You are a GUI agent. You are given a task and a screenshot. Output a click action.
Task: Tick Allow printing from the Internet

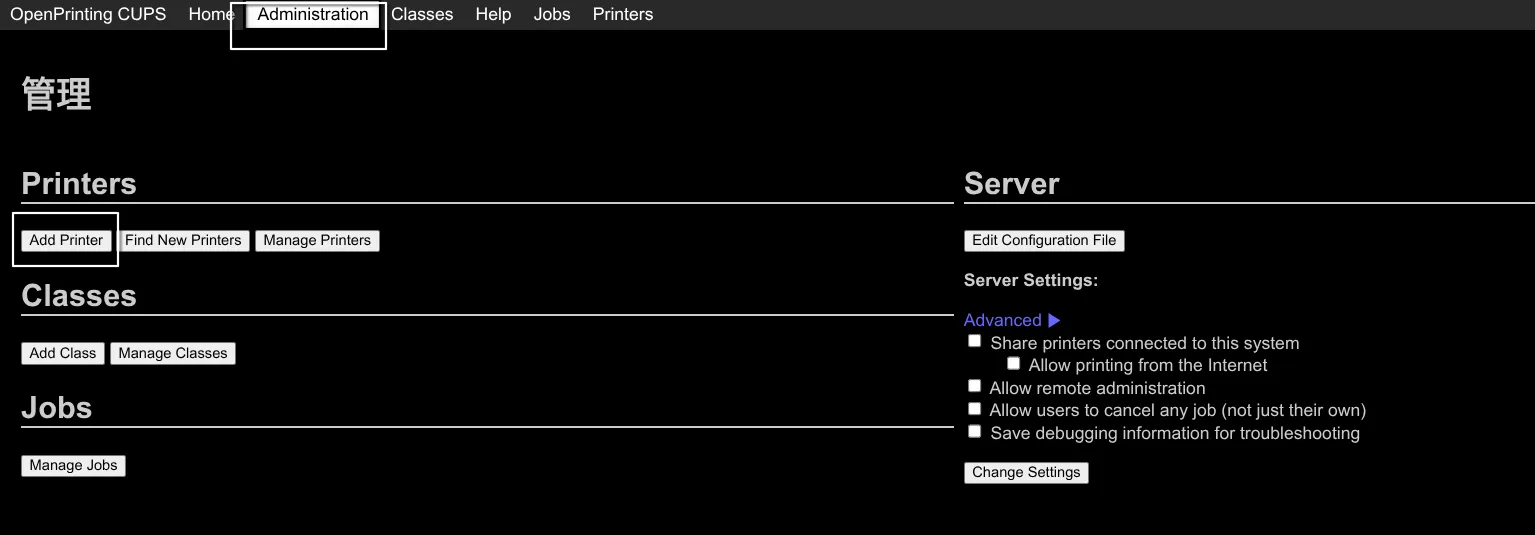coord(1013,364)
